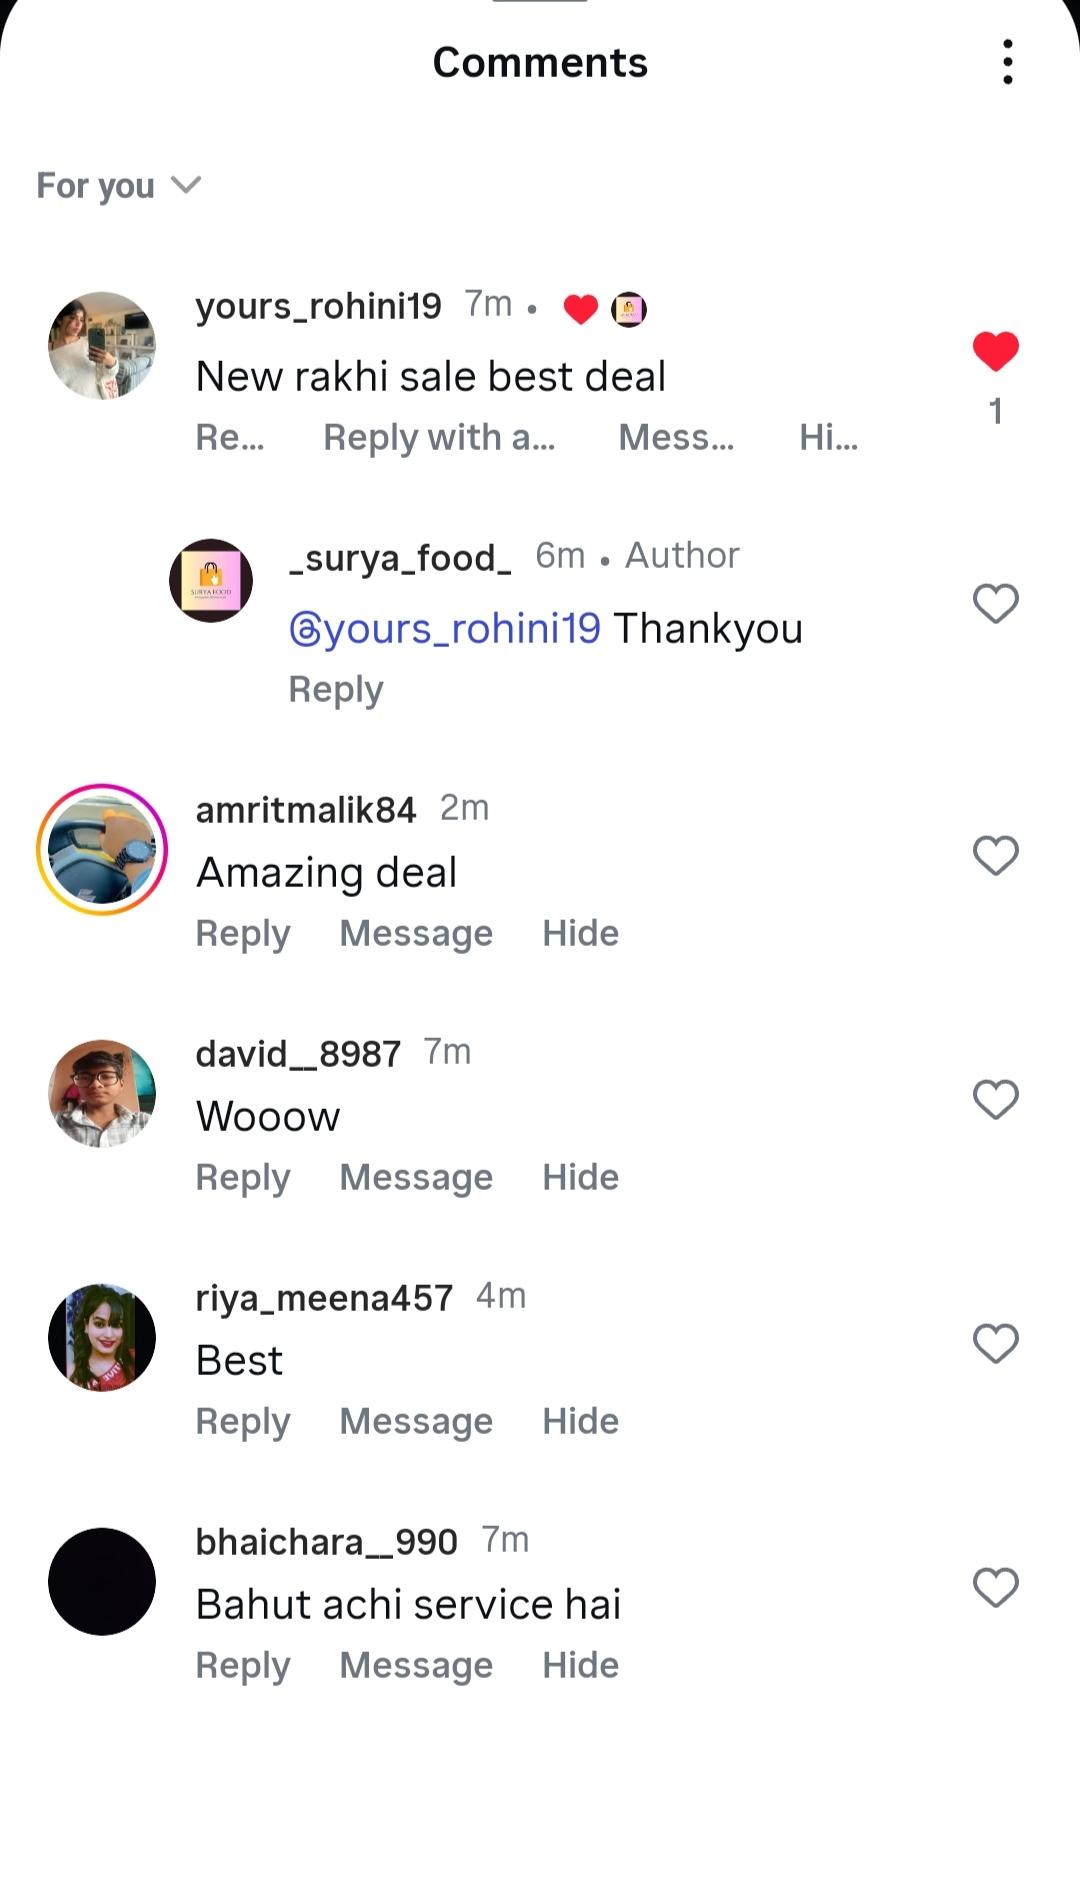
Task: Open yours_rohini19's profile picture
Action: click(x=102, y=345)
